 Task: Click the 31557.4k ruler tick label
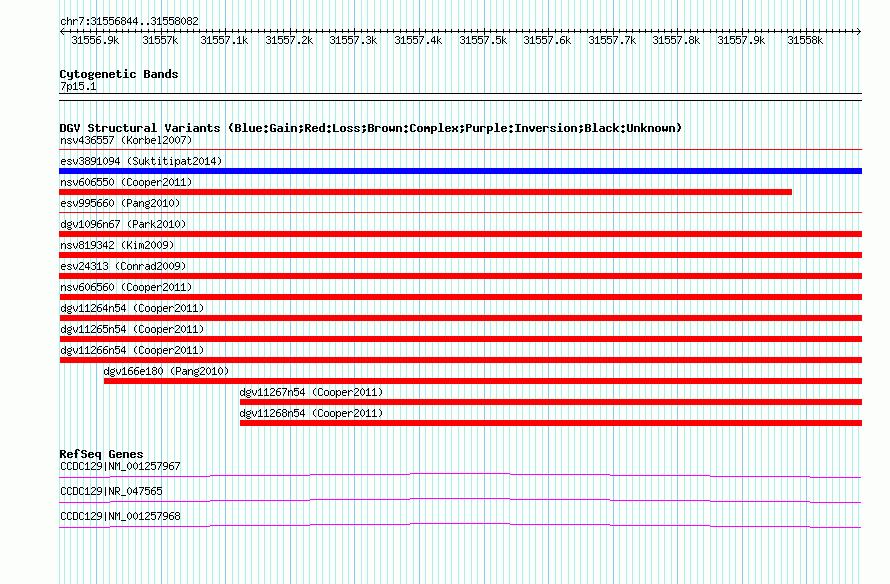[x=418, y=40]
